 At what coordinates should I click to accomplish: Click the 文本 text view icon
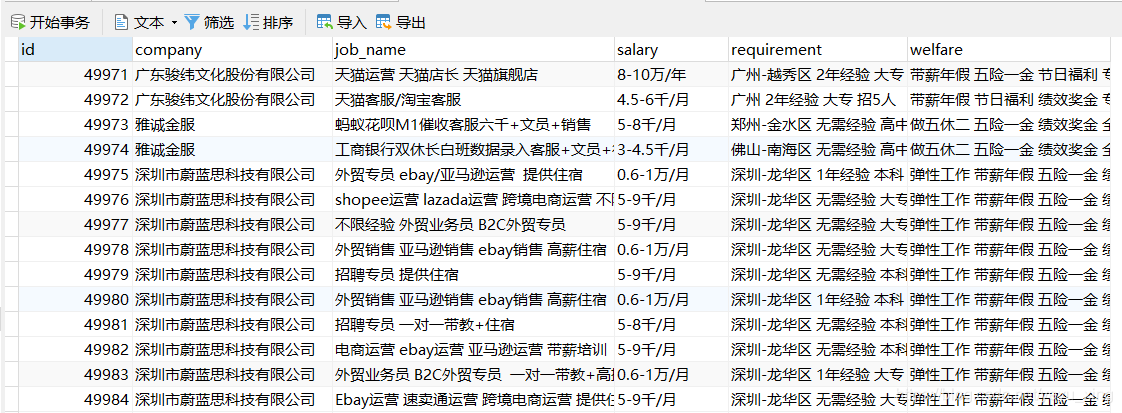point(122,23)
